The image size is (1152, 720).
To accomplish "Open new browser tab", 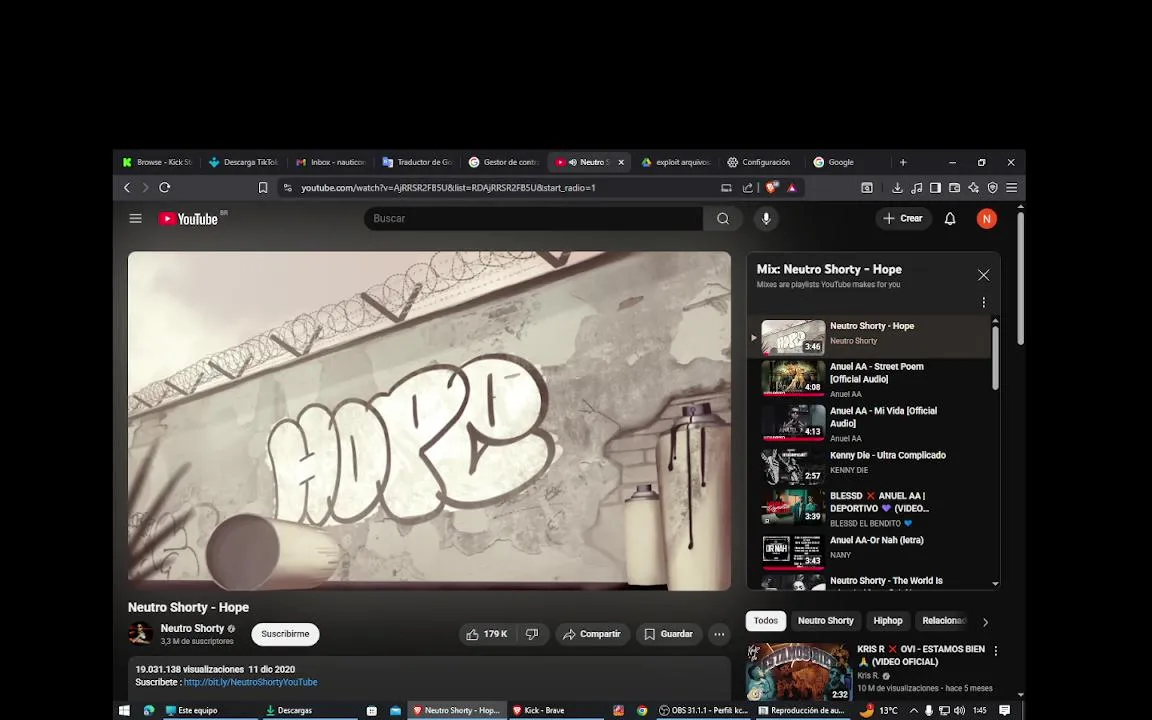I will point(903,162).
